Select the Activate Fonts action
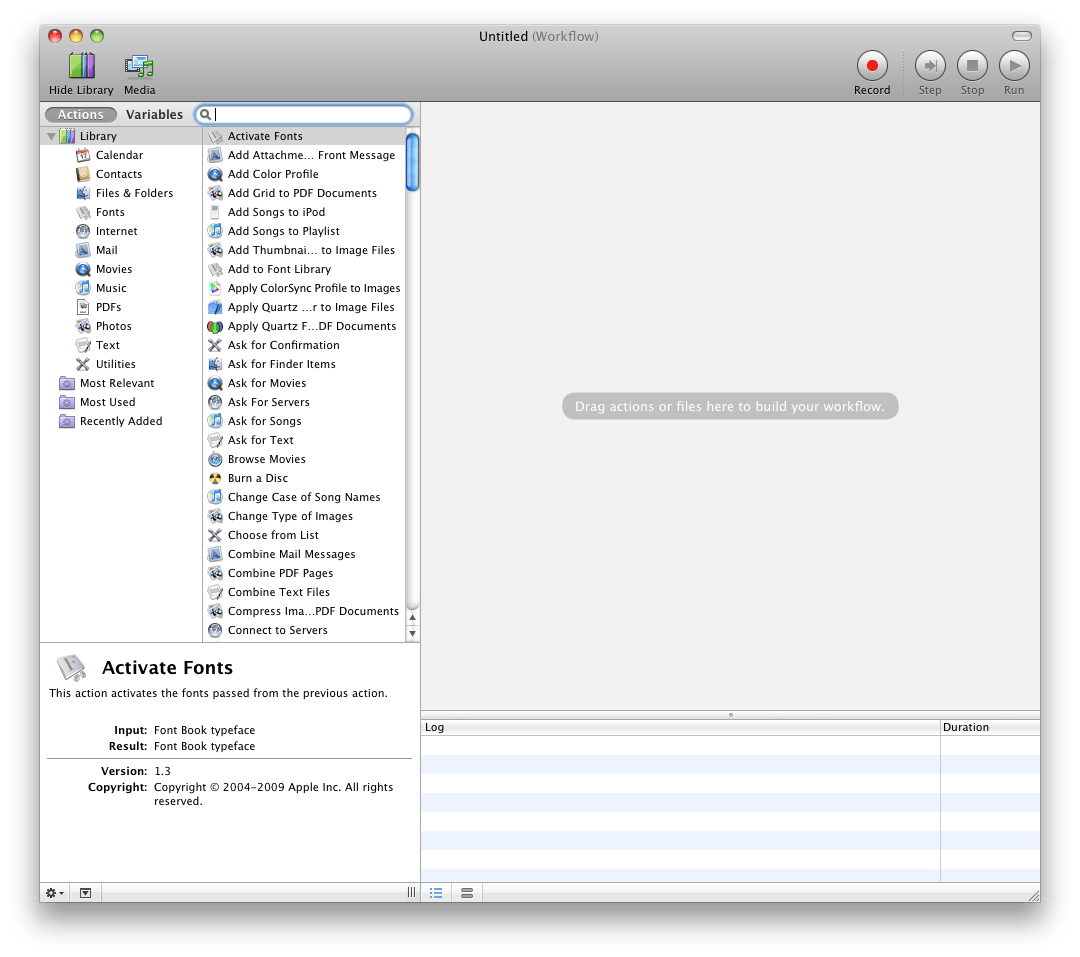 tap(304, 136)
